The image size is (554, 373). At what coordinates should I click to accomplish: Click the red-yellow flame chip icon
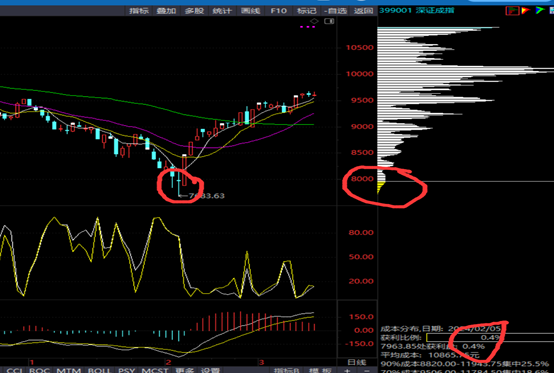coord(525,11)
